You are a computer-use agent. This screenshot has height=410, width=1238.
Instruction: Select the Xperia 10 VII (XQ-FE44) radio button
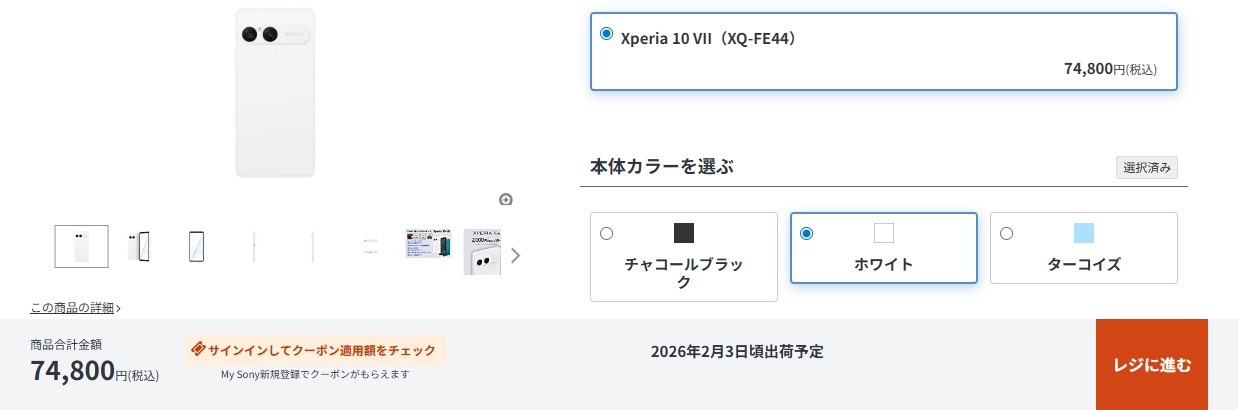(606, 34)
